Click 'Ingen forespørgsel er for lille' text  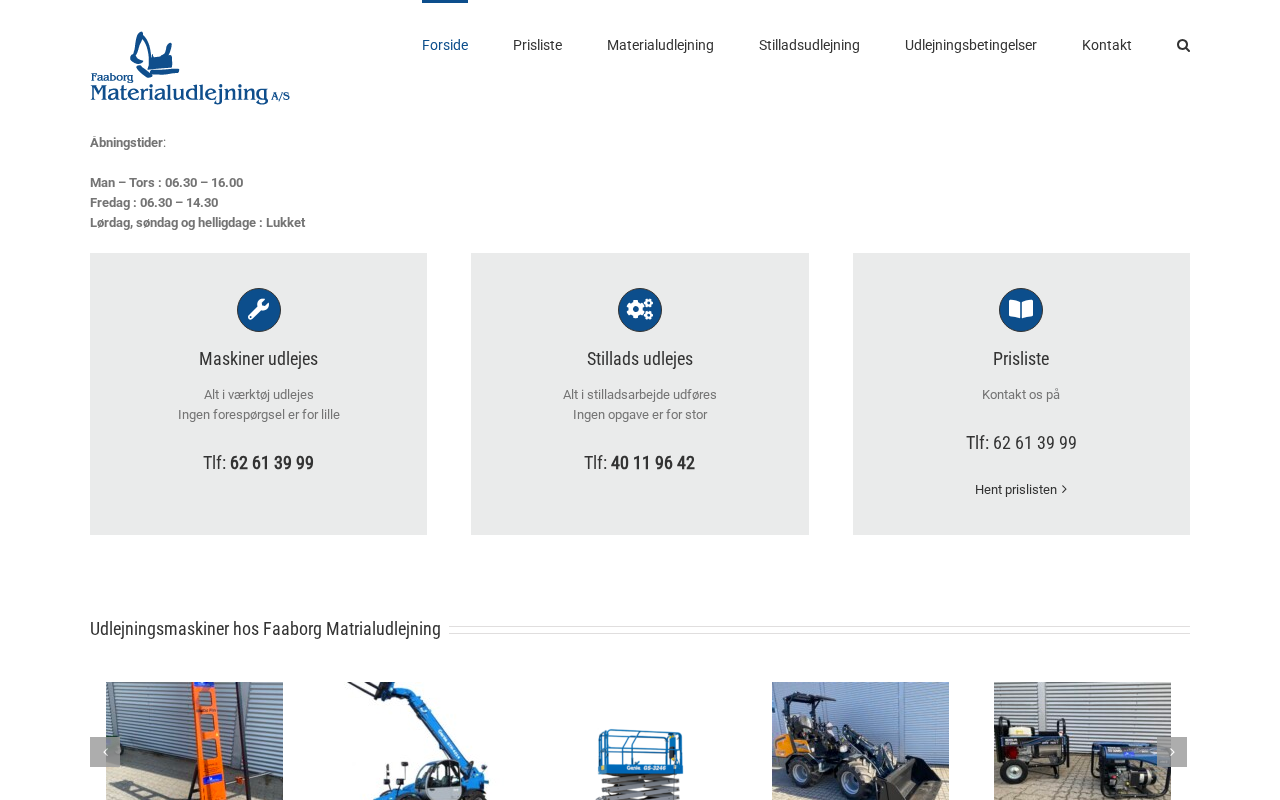(259, 415)
